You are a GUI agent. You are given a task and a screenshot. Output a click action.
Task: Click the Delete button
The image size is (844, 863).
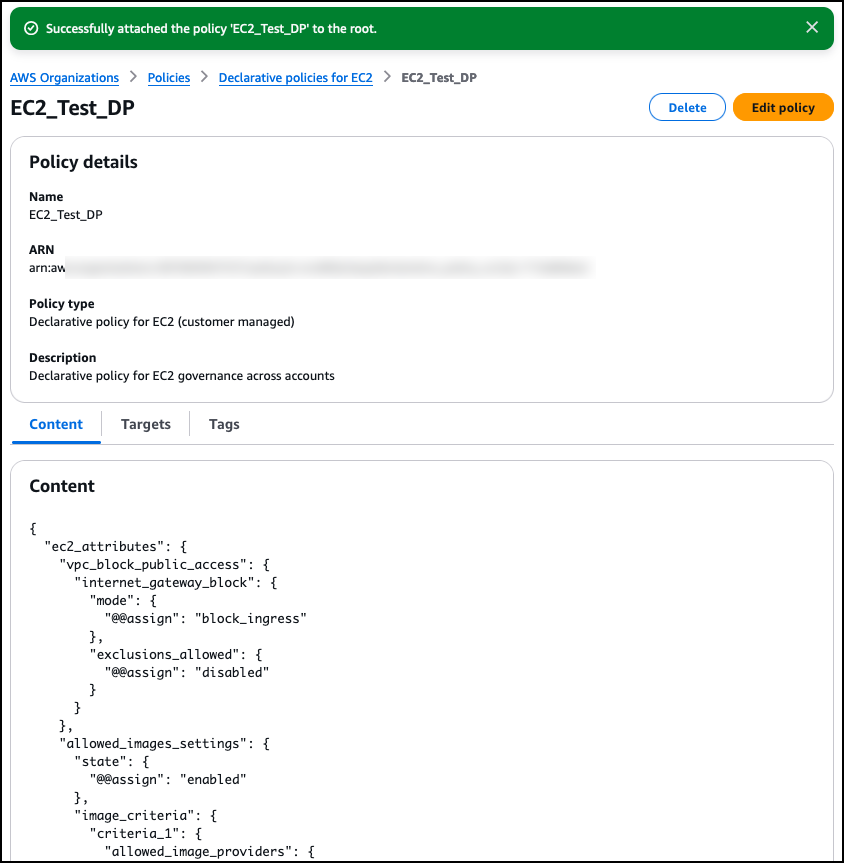pyautogui.click(x=687, y=107)
